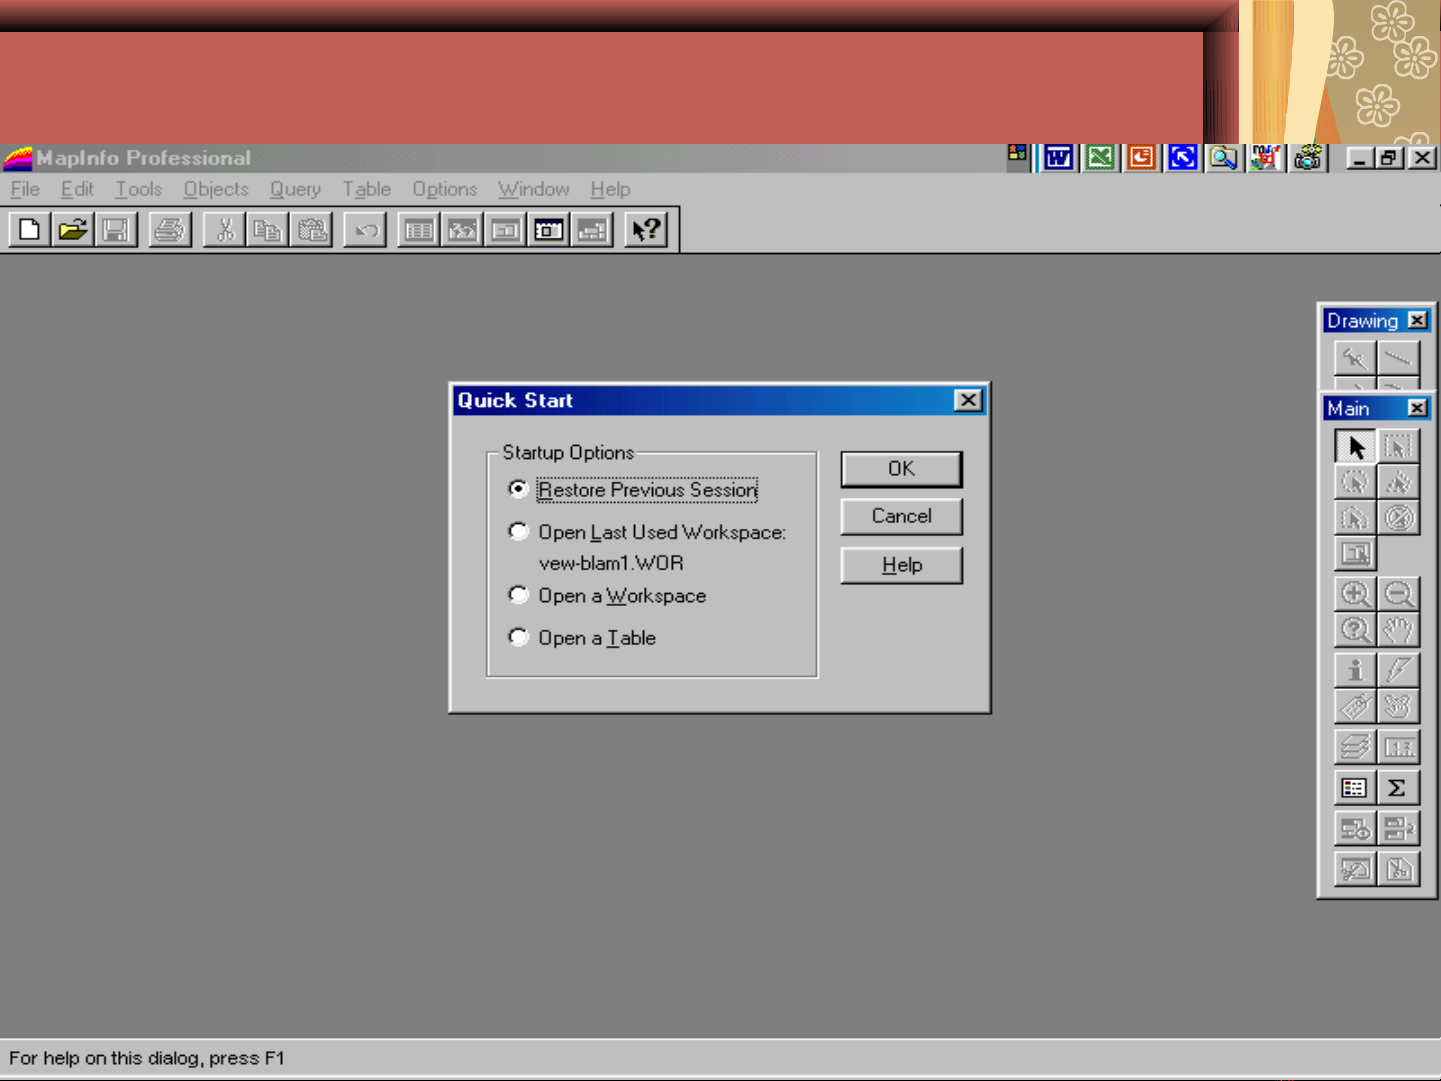Click the Show Legend icon
Screen dimensions: 1441x1081
(1355, 788)
